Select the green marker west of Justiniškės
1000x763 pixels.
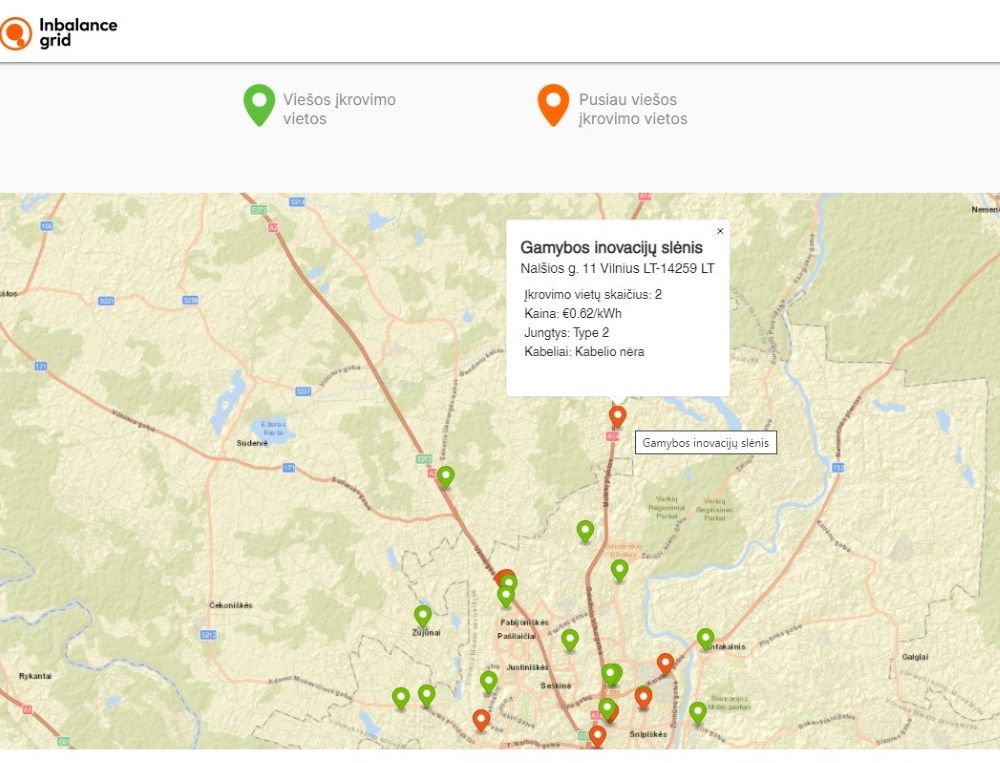pos(488,681)
